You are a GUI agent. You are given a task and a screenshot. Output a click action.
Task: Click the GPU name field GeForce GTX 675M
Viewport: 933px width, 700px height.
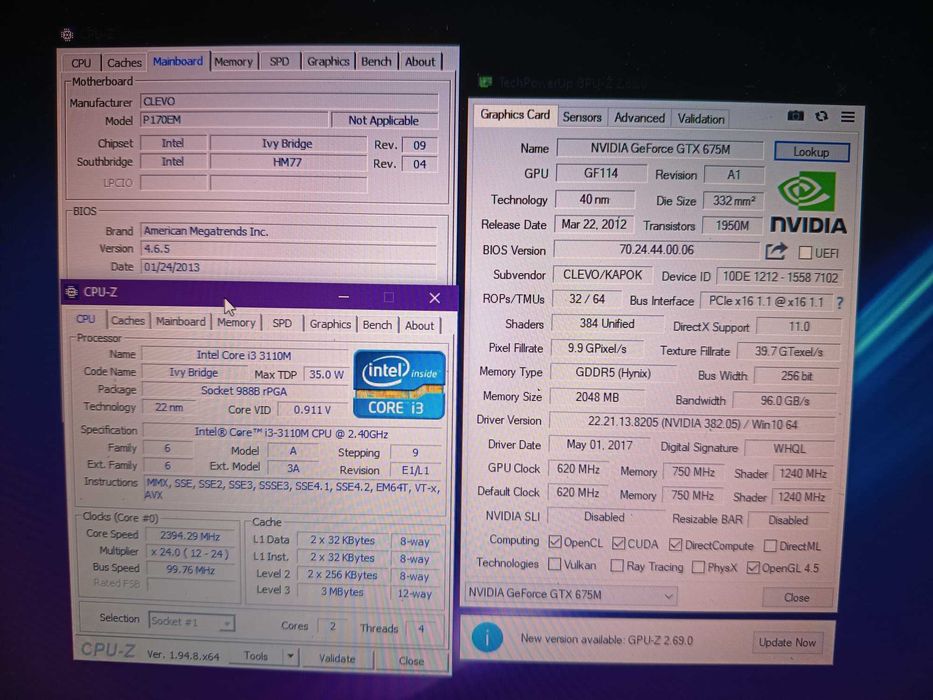pos(660,149)
